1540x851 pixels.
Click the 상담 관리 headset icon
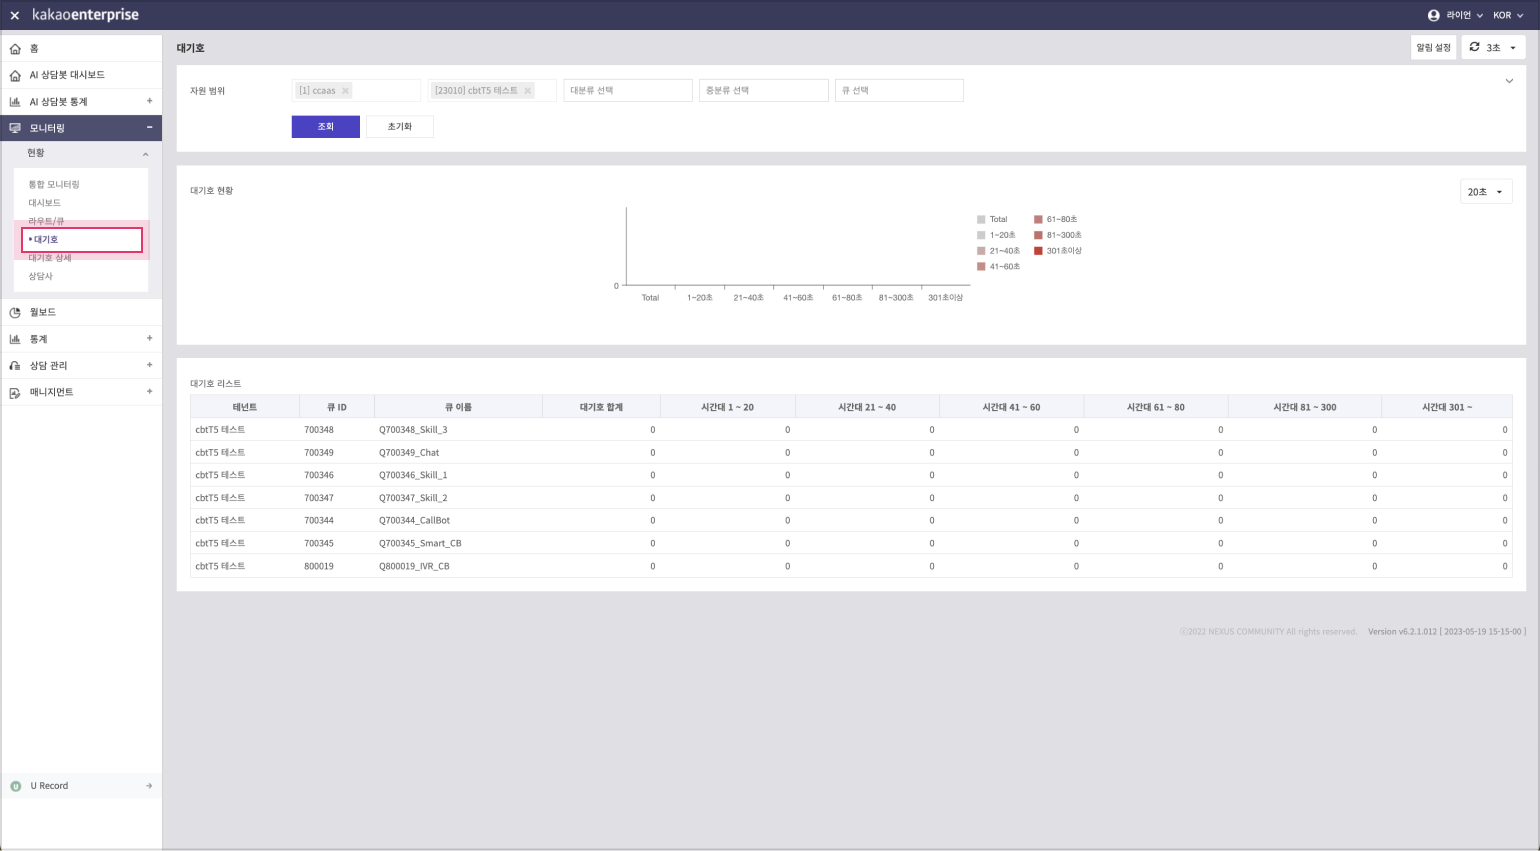click(15, 366)
